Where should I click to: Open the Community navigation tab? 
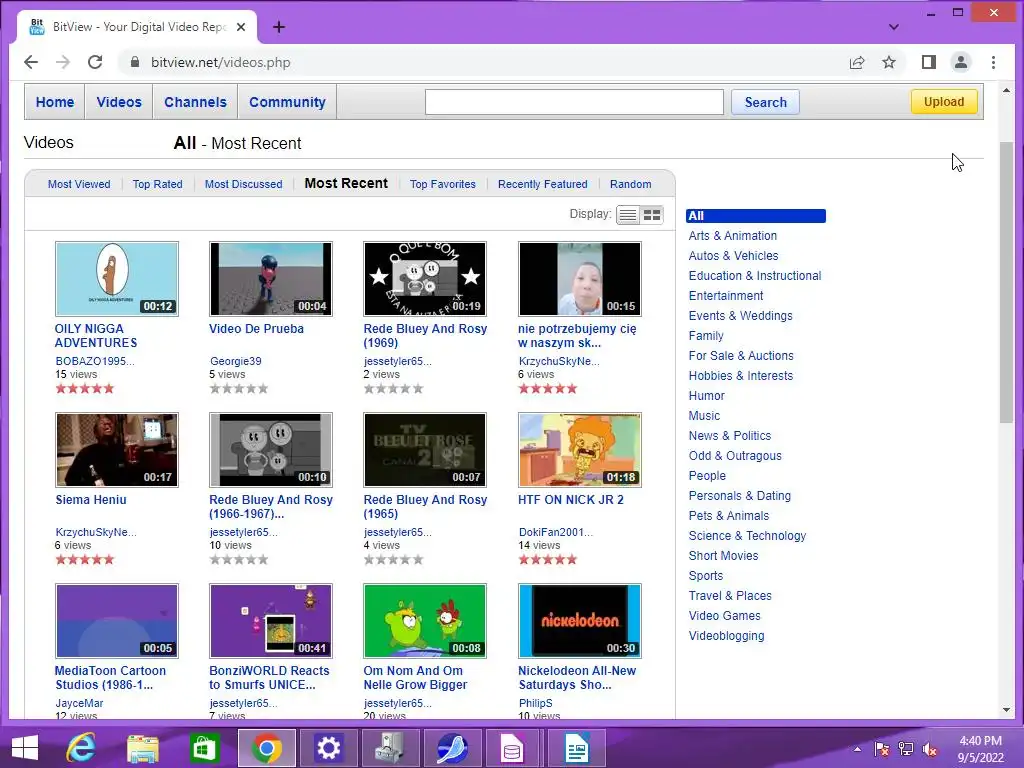coord(287,102)
